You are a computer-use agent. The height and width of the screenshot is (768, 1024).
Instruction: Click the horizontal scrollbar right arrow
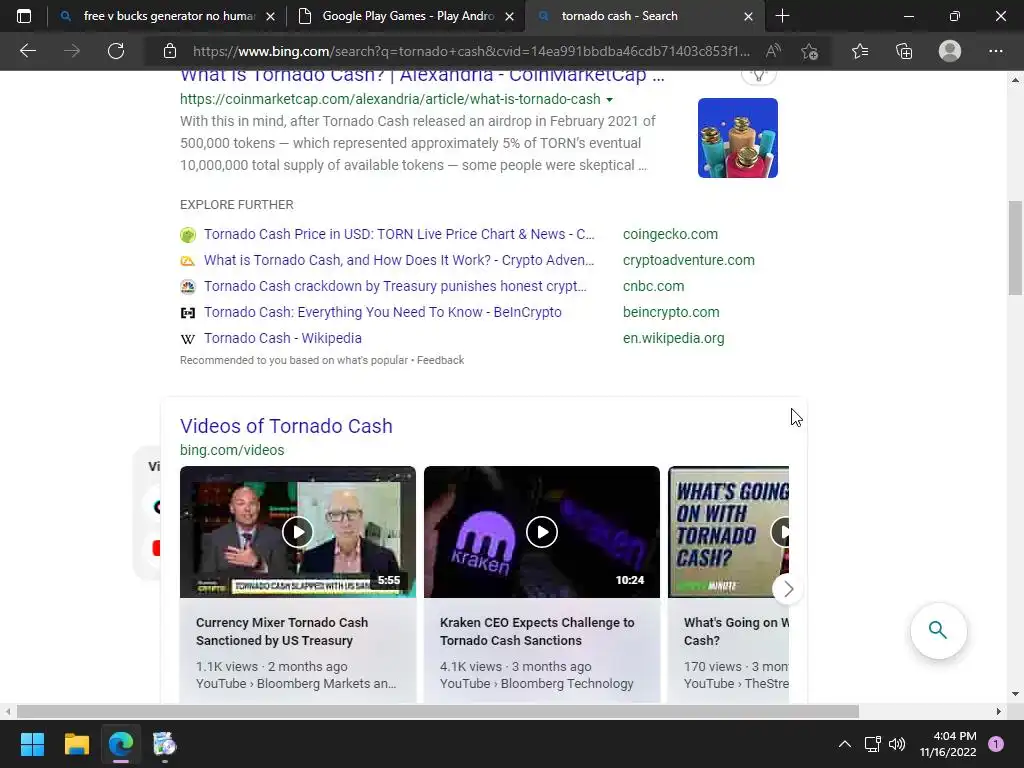[x=999, y=711]
